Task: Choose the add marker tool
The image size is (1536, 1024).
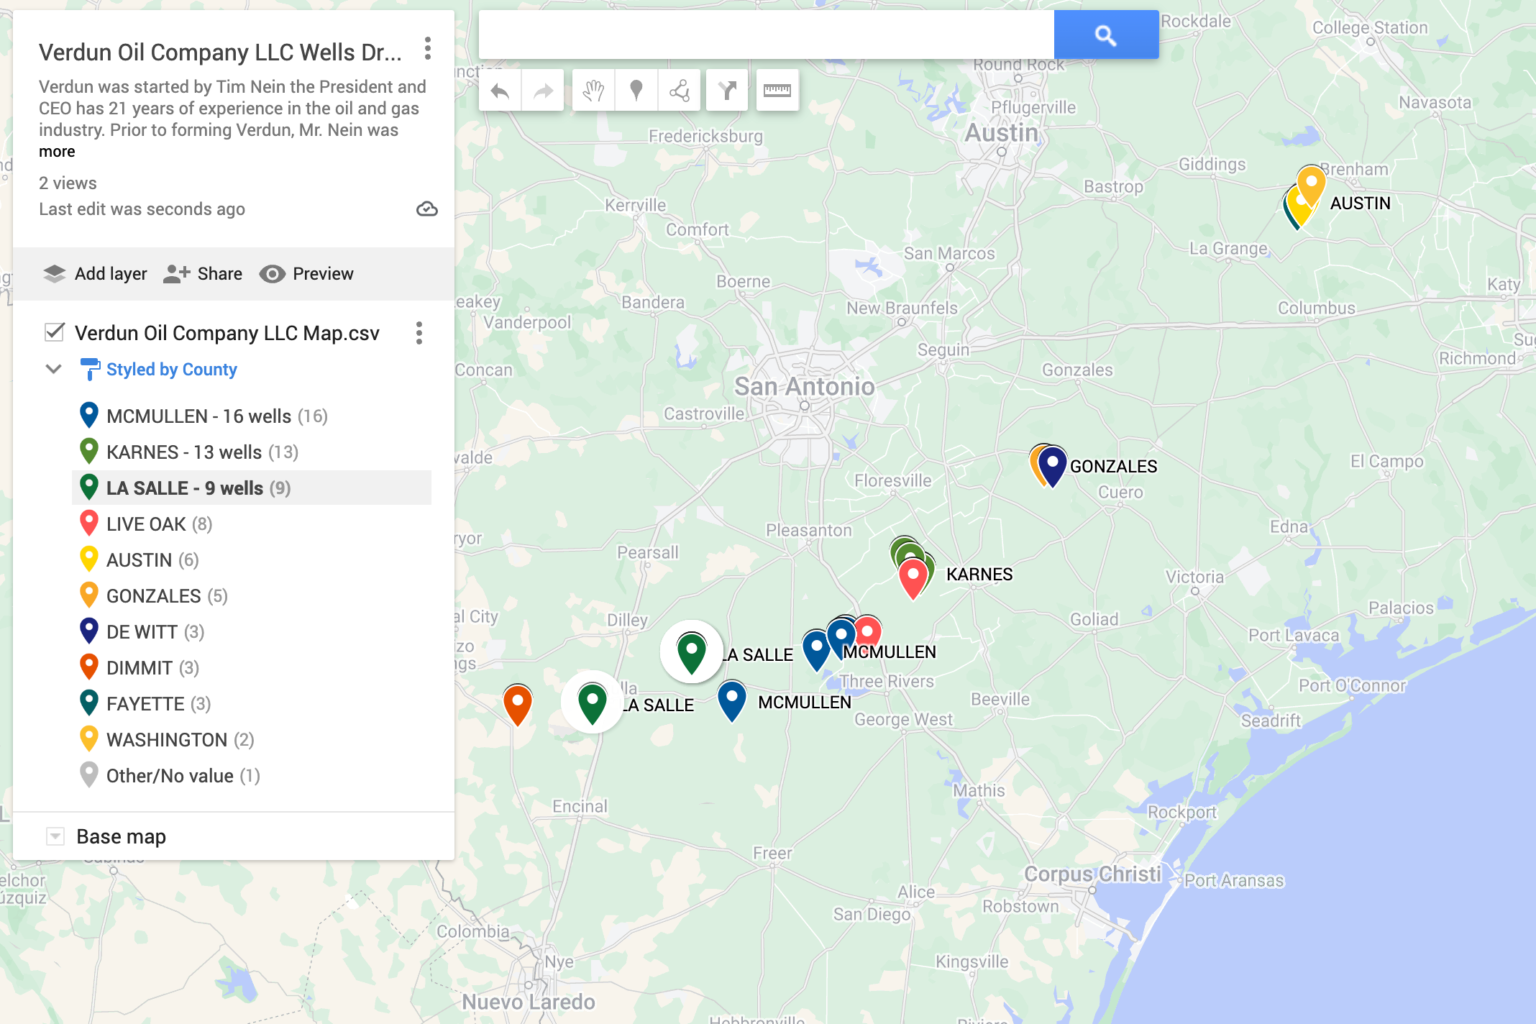Action: click(636, 91)
